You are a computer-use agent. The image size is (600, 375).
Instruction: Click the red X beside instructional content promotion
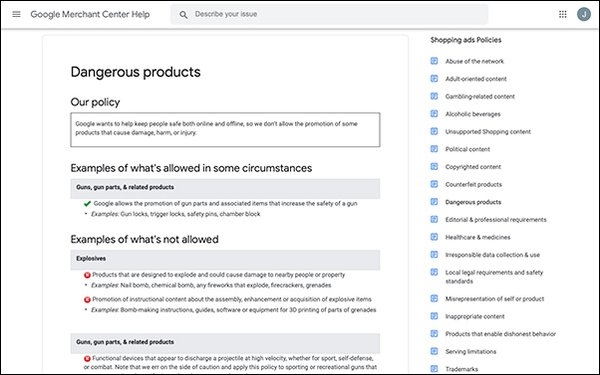tap(87, 300)
